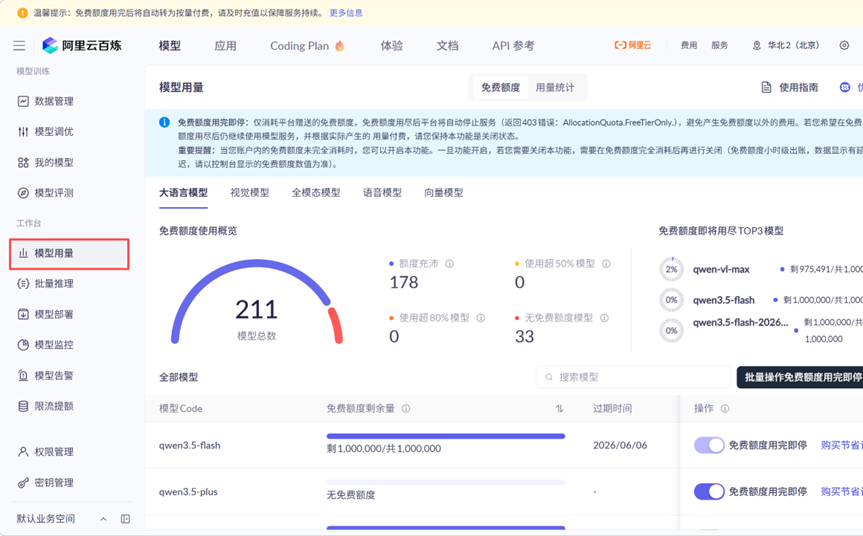Click the 模型监控 pie chart icon
Image resolution: width=863 pixels, height=536 pixels.
(23, 344)
